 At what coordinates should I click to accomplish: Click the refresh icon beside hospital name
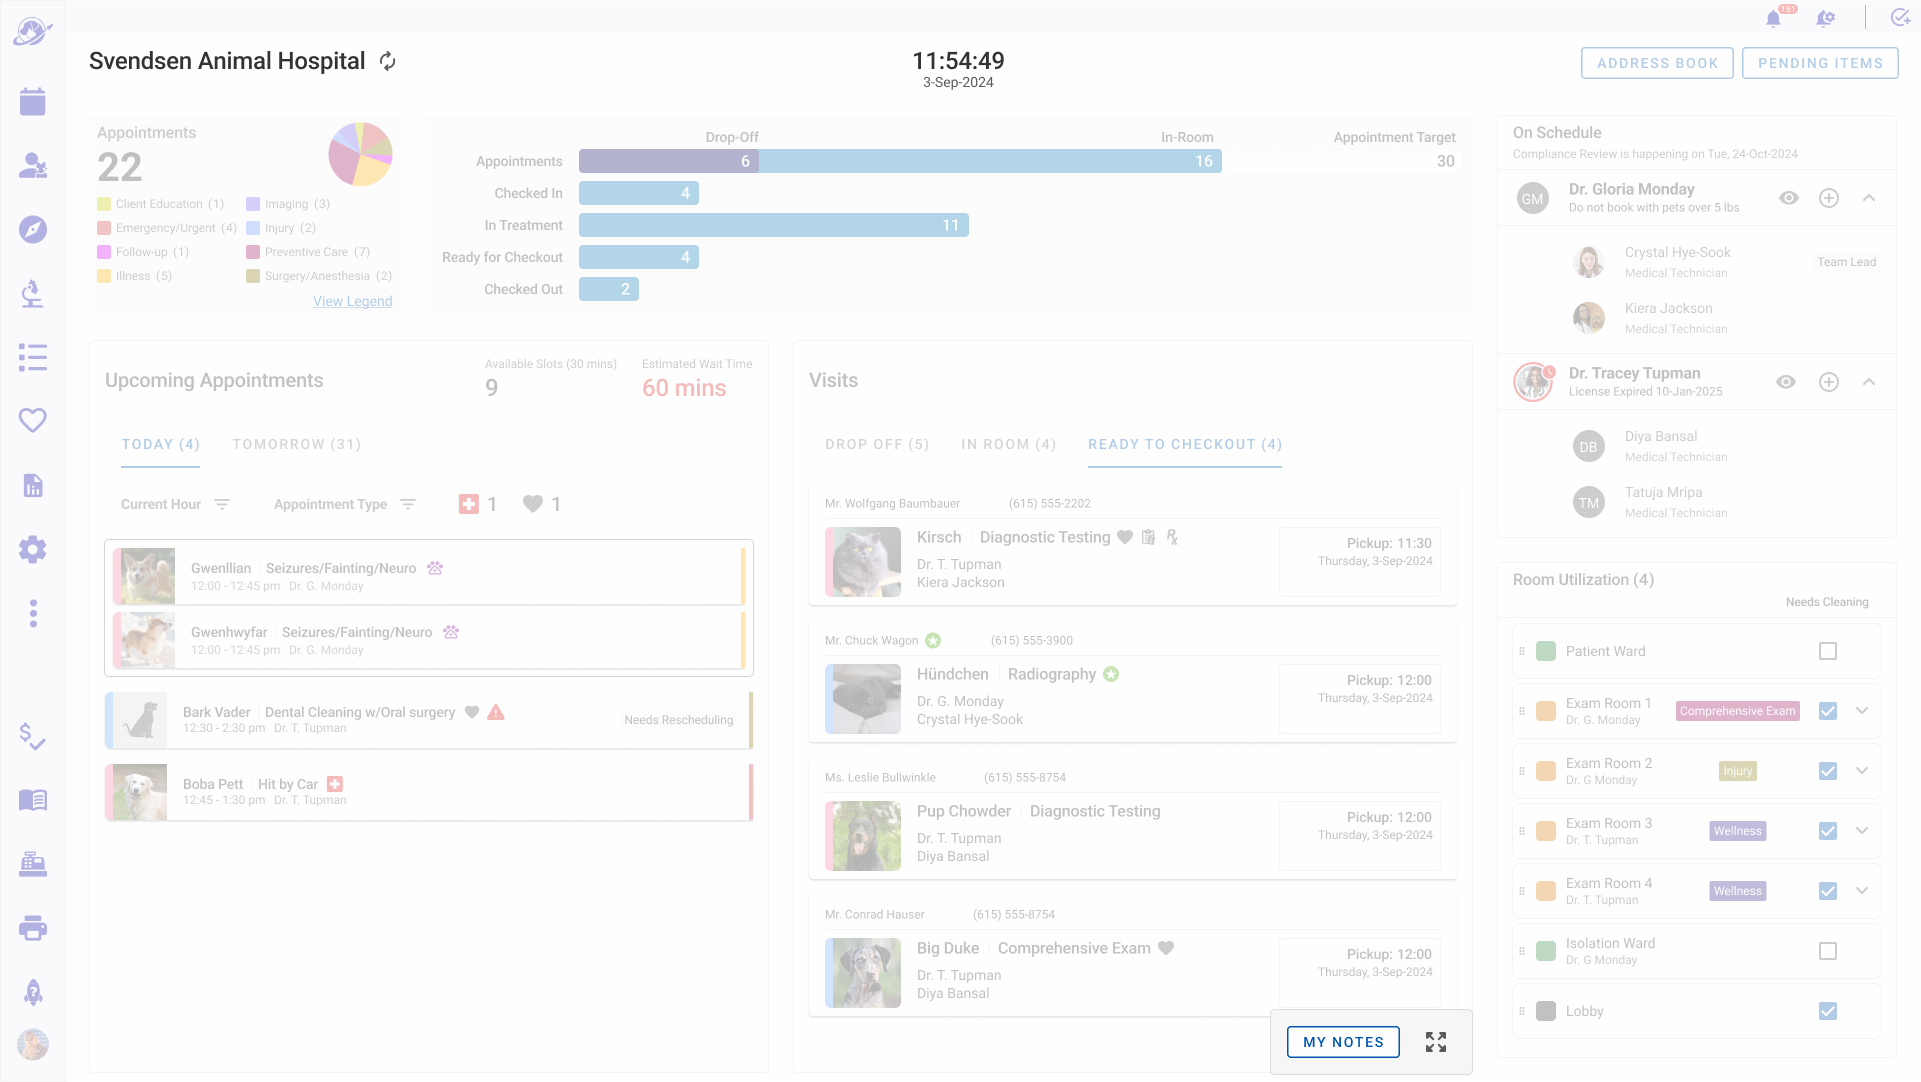pyautogui.click(x=388, y=62)
